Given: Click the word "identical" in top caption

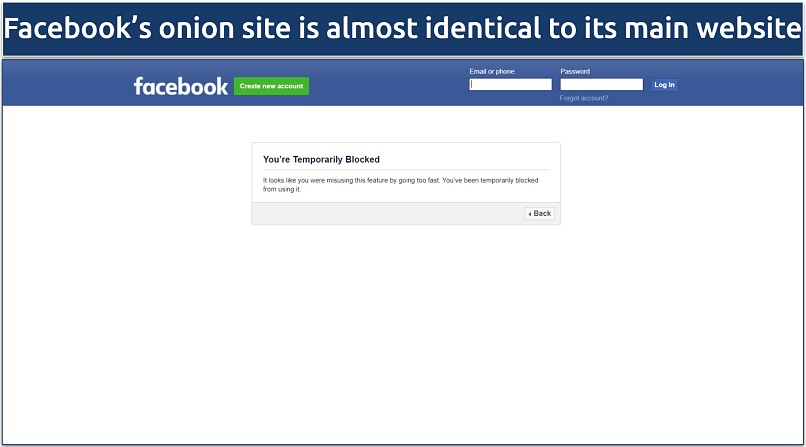Looking at the screenshot, I should [473, 29].
